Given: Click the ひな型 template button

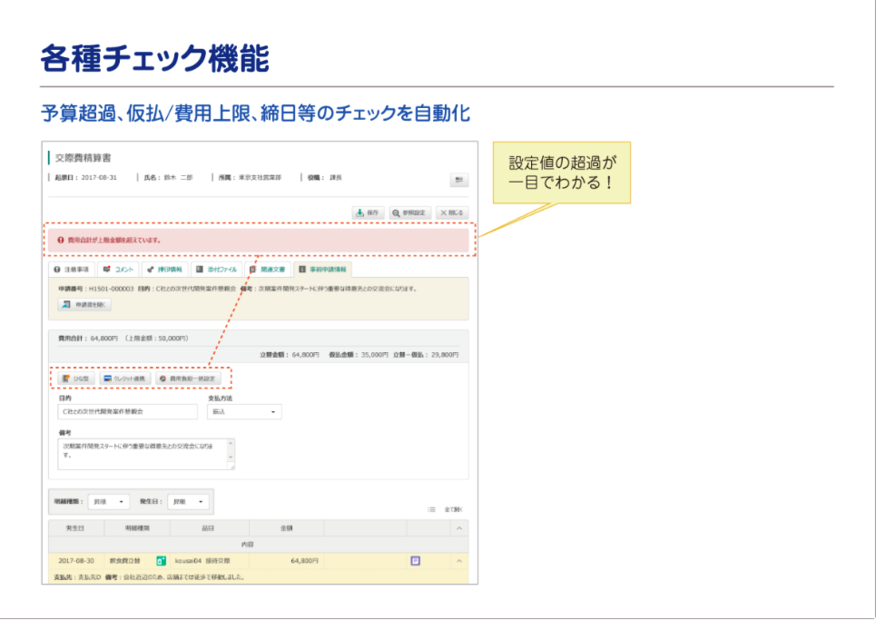Looking at the screenshot, I should [76, 379].
